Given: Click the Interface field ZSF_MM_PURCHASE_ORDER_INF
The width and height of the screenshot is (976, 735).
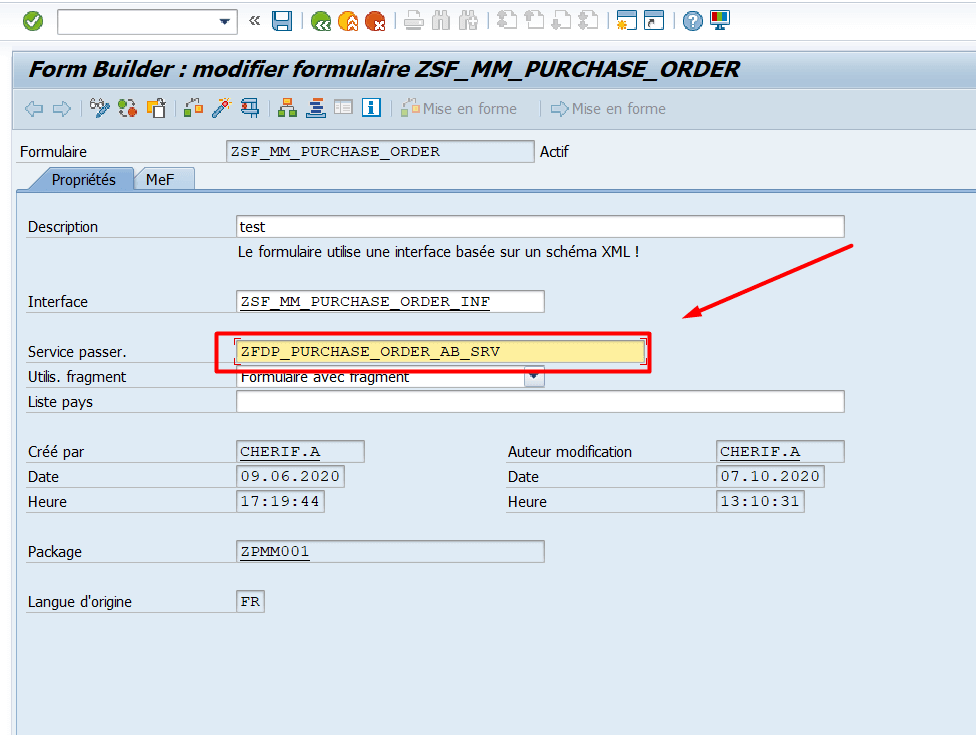Looking at the screenshot, I should click(x=390, y=302).
